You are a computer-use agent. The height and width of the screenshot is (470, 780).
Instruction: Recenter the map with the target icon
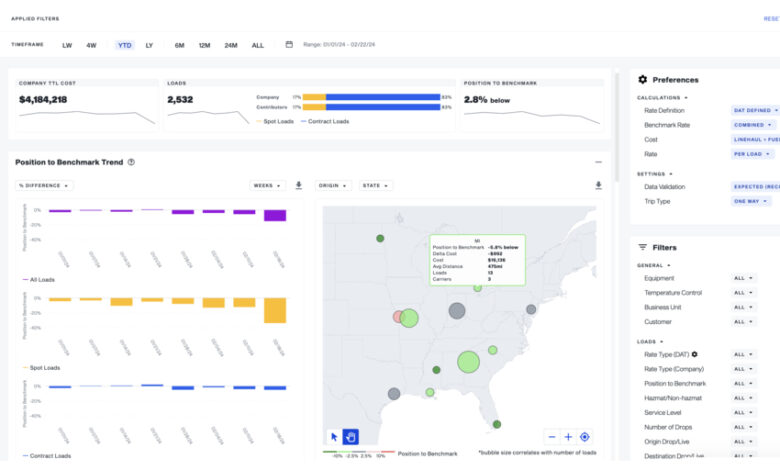[585, 436]
